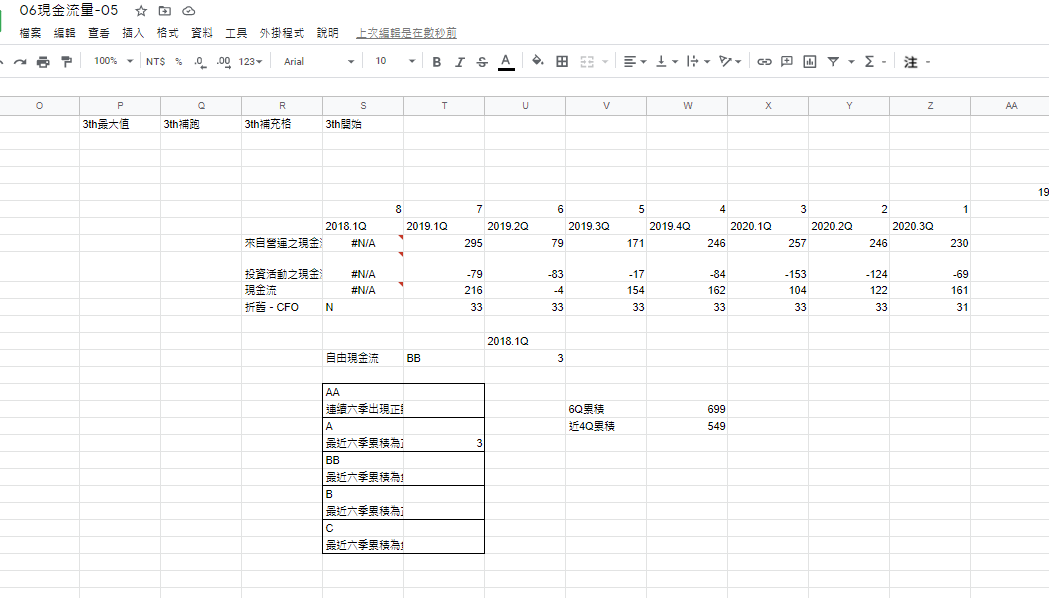Insert a chart from the toolbar
Screen dimensions: 1049x598
click(810, 62)
